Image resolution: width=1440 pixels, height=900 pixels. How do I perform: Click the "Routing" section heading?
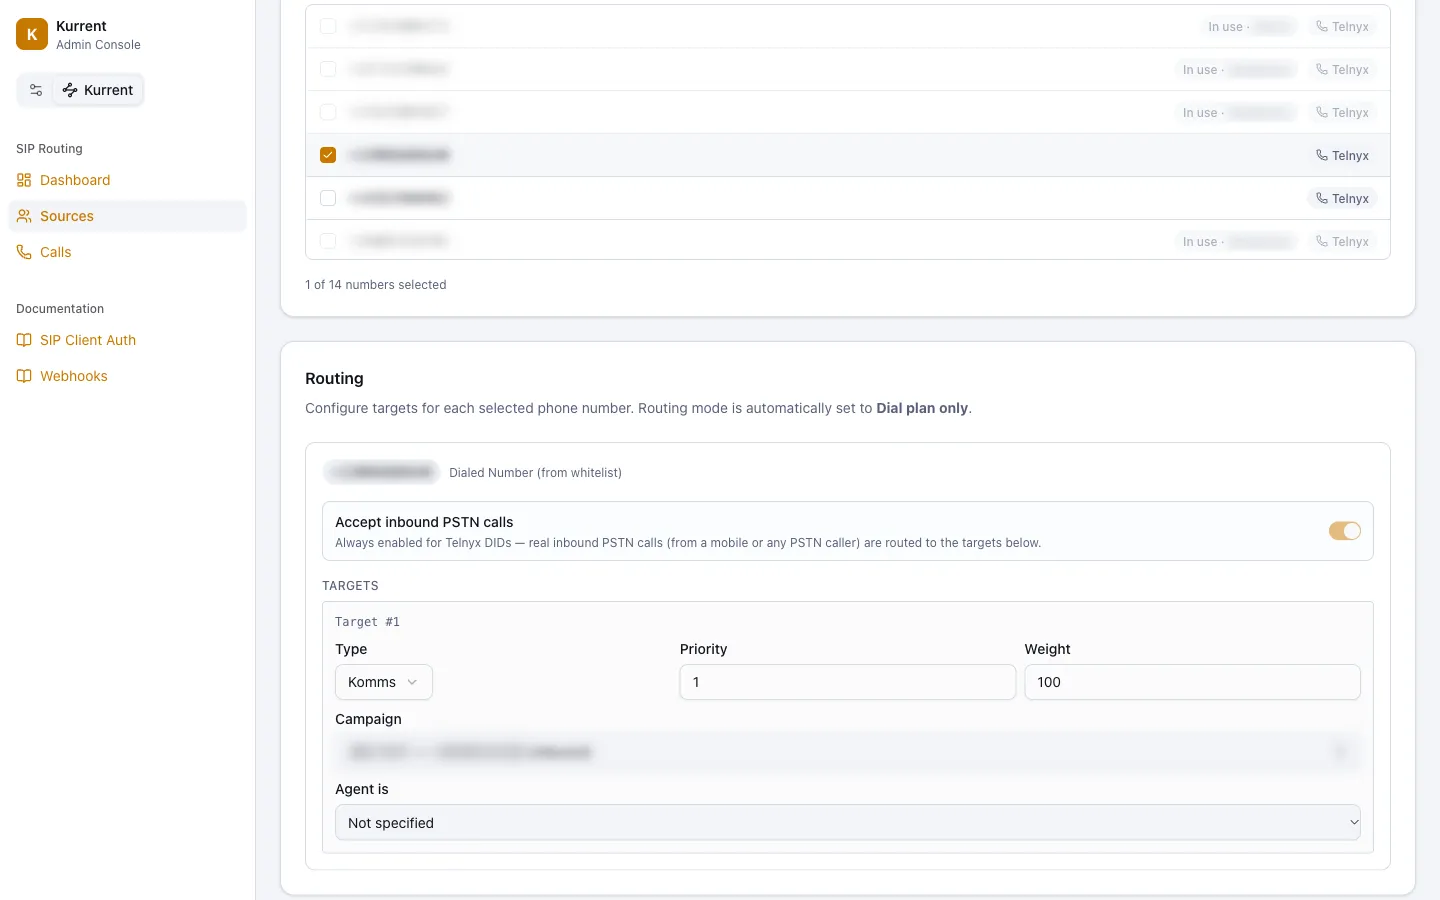click(334, 379)
